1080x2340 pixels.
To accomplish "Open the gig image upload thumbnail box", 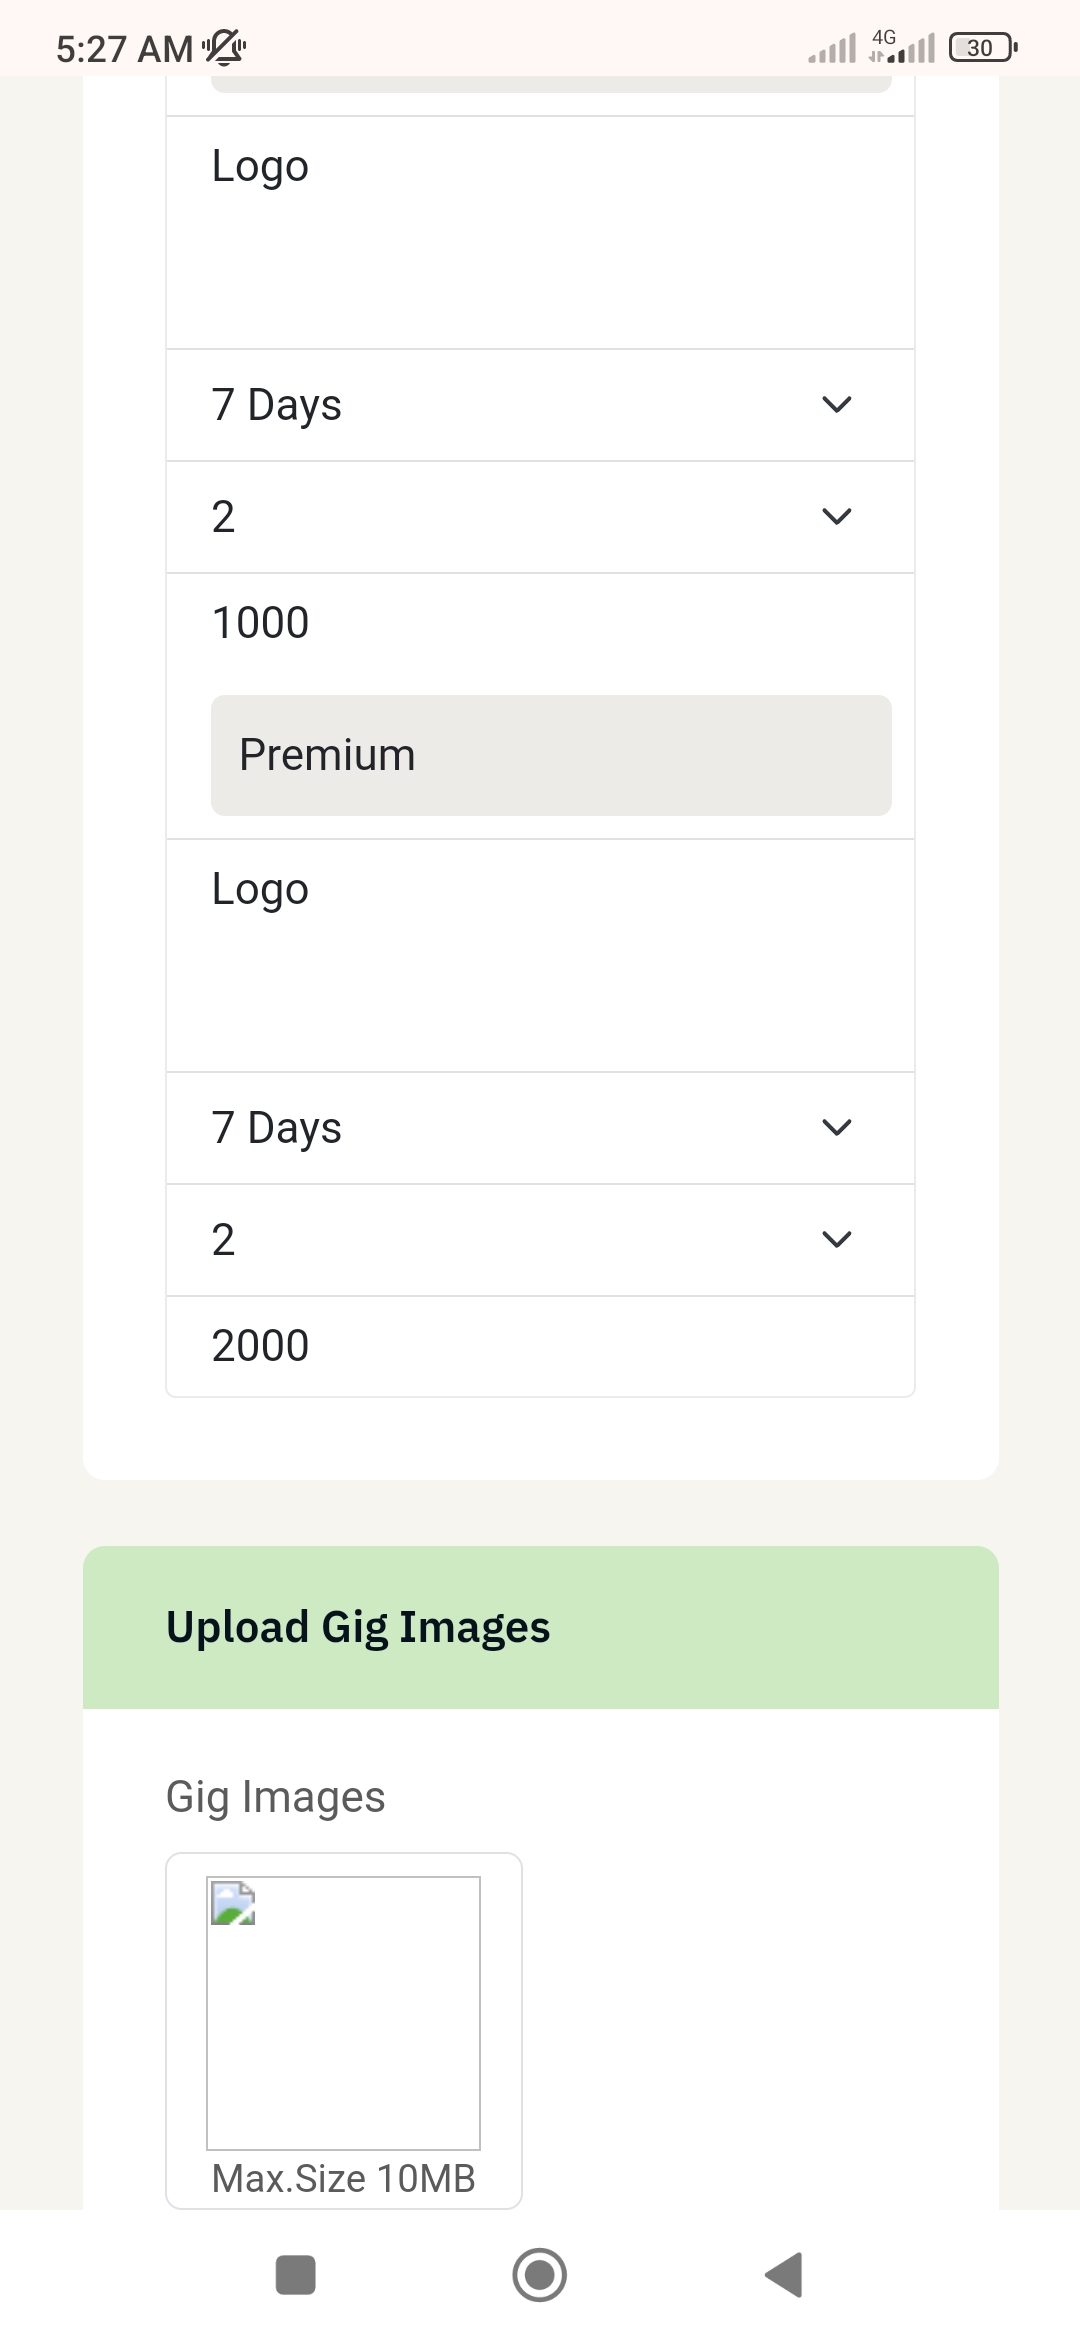I will [343, 2013].
